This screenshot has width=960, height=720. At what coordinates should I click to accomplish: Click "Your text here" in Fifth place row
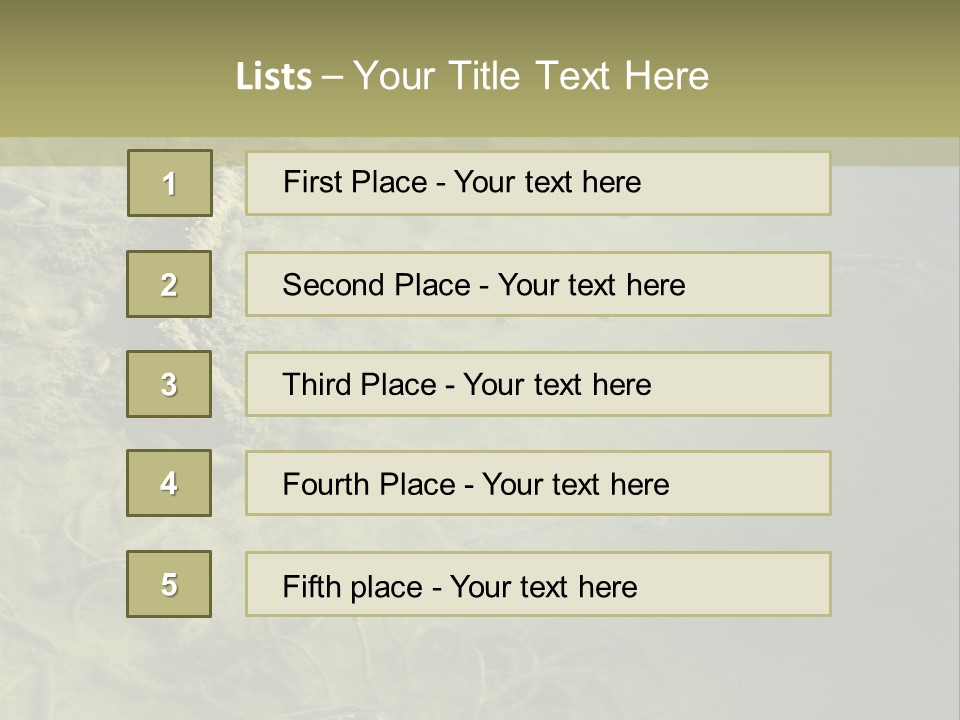pos(543,586)
